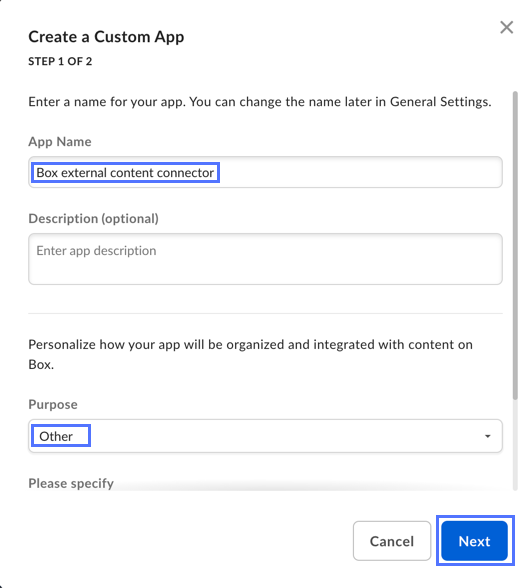Click the Cancel button
Image resolution: width=531 pixels, height=588 pixels.
pos(392,541)
